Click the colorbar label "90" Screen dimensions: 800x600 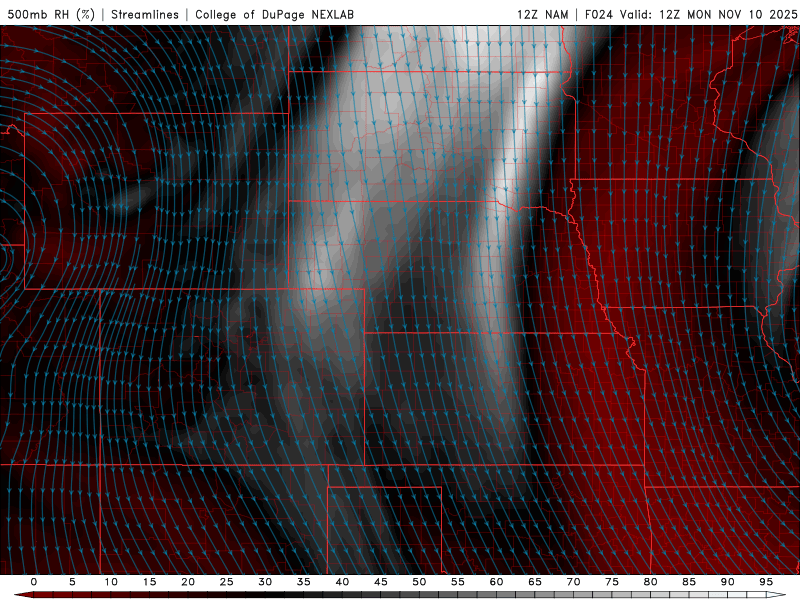pos(727,582)
